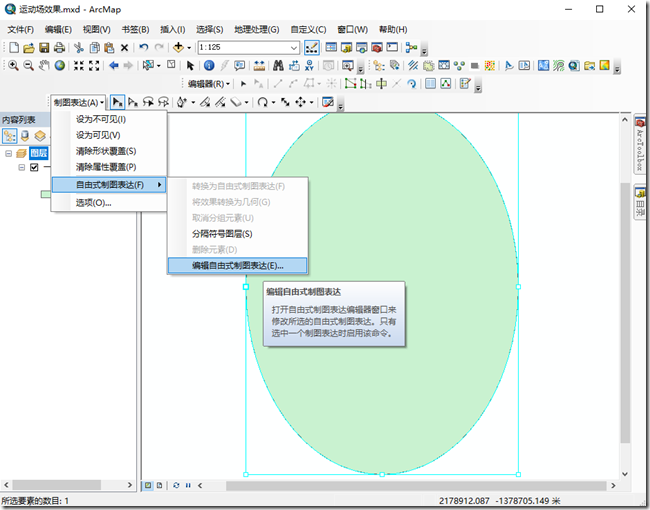Click the vertical map scrollbar thumb
This screenshot has width=650, height=510.
tap(625, 312)
